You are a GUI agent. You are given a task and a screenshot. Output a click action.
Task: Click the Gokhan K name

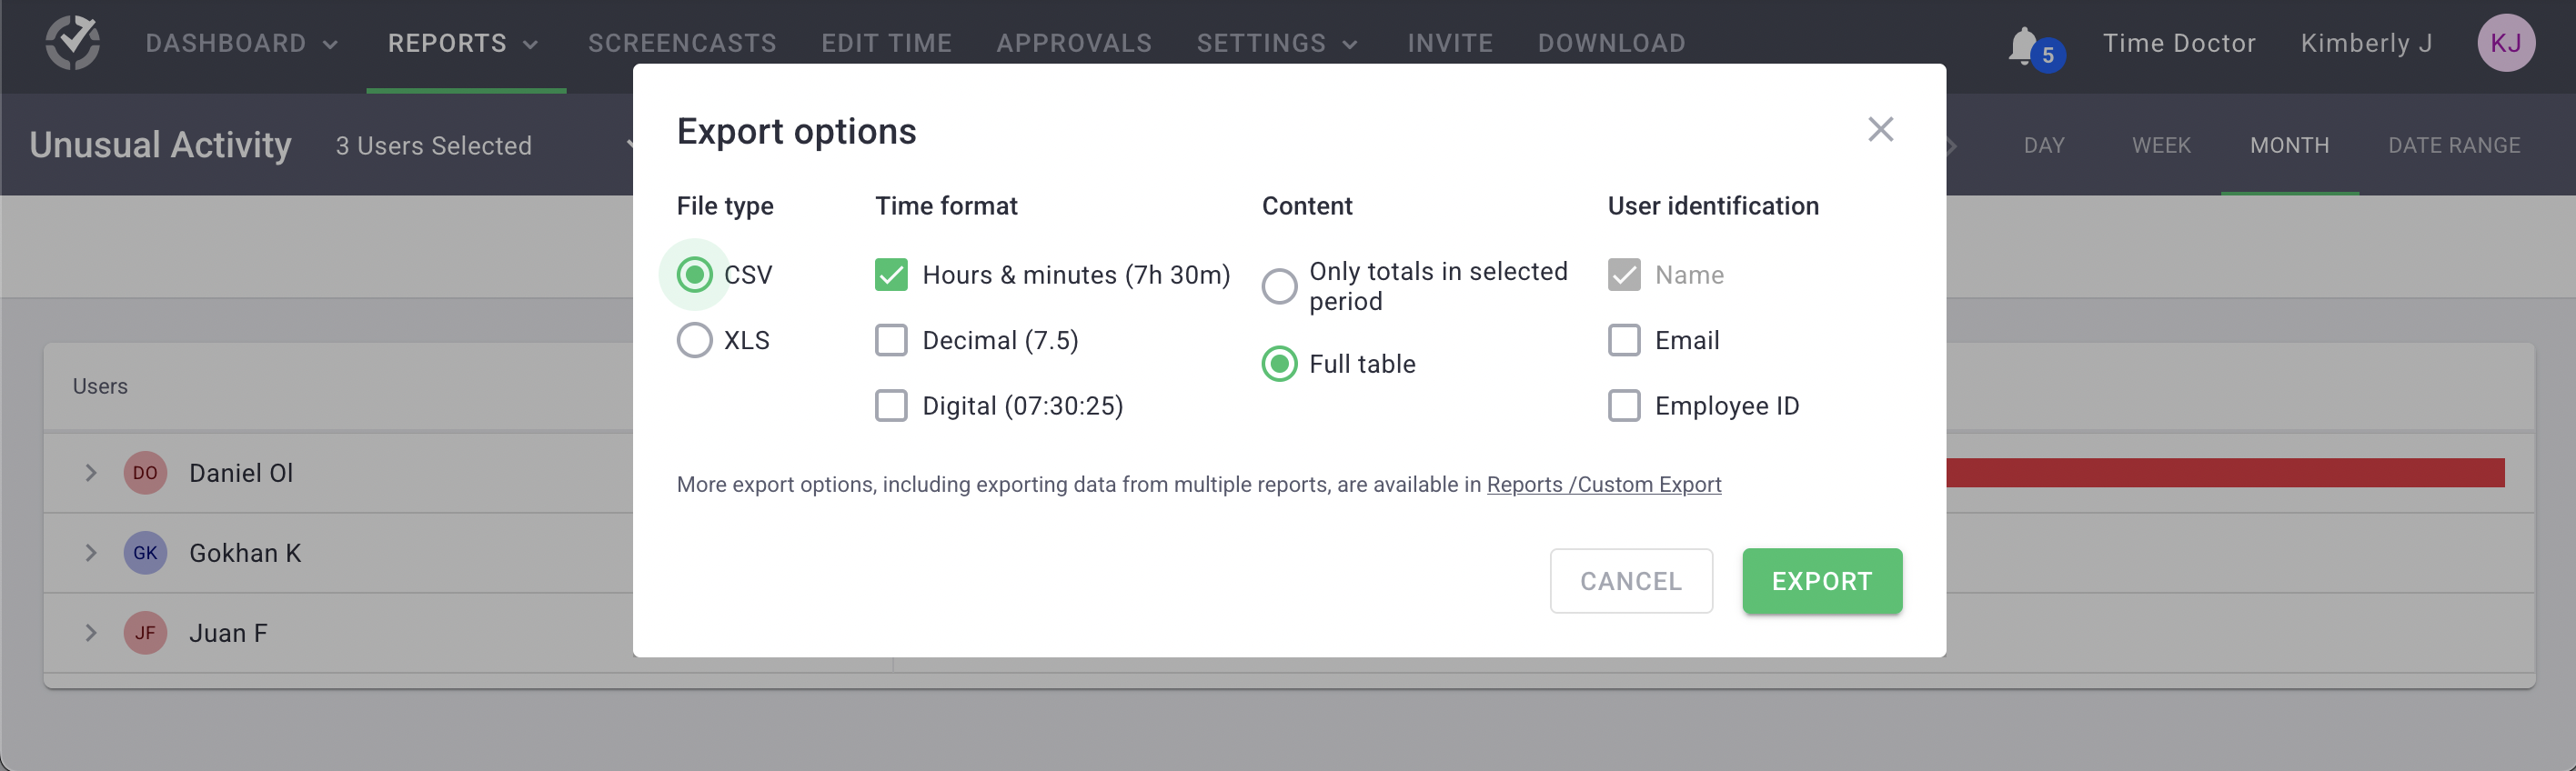point(245,553)
